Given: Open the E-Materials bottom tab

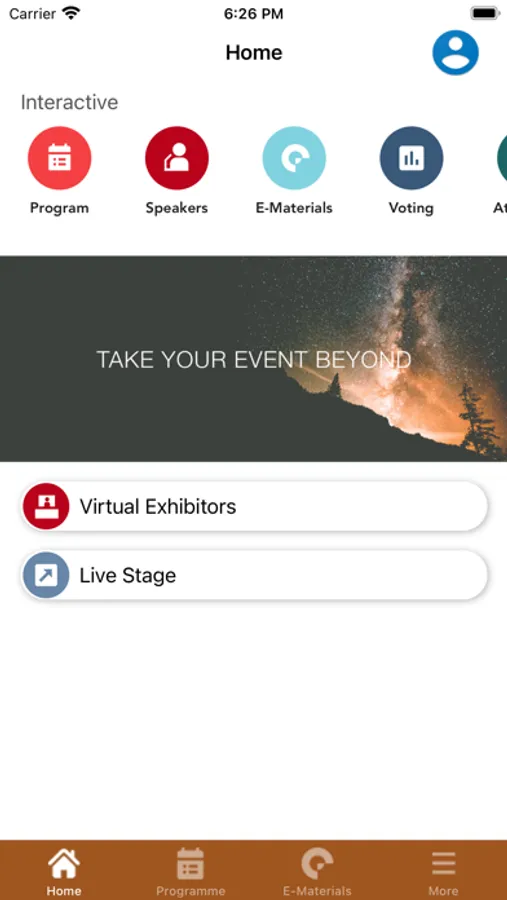Looking at the screenshot, I should pyautogui.click(x=317, y=871).
